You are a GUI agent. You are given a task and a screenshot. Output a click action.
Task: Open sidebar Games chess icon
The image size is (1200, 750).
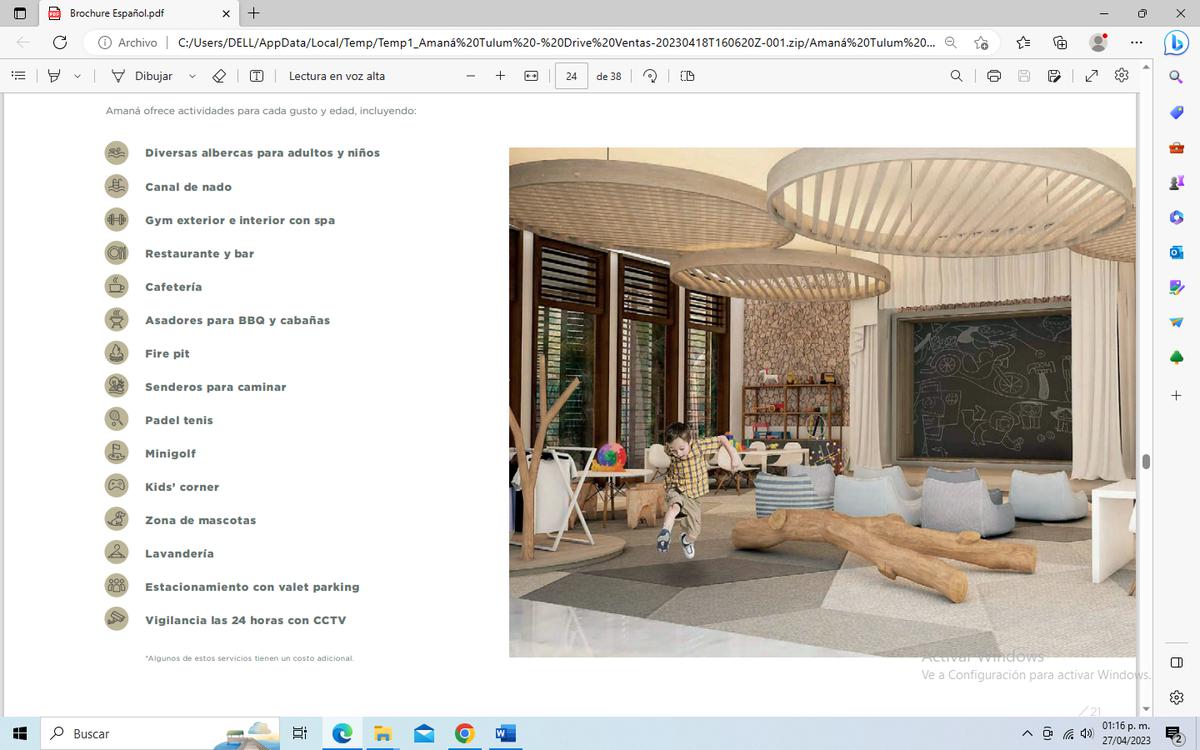tap(1176, 183)
